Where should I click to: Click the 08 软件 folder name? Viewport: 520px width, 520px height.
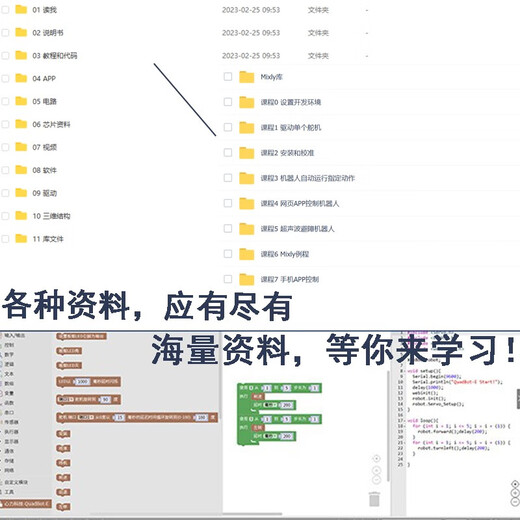coord(44,170)
